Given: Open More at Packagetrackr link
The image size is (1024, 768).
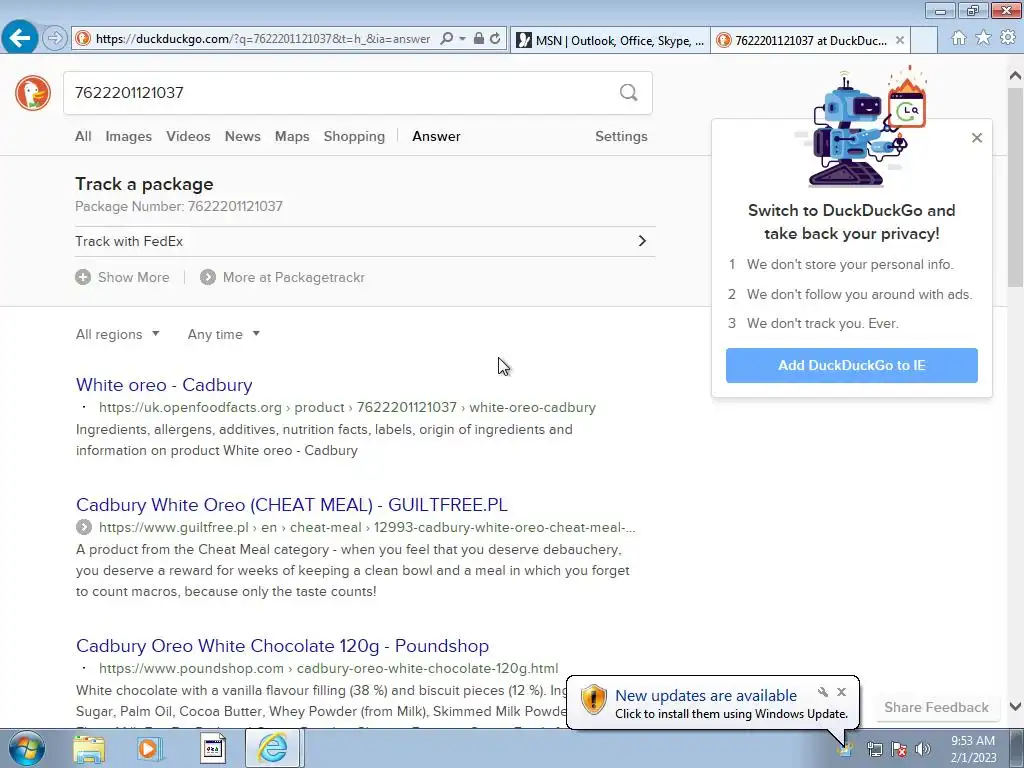Looking at the screenshot, I should coord(282,277).
